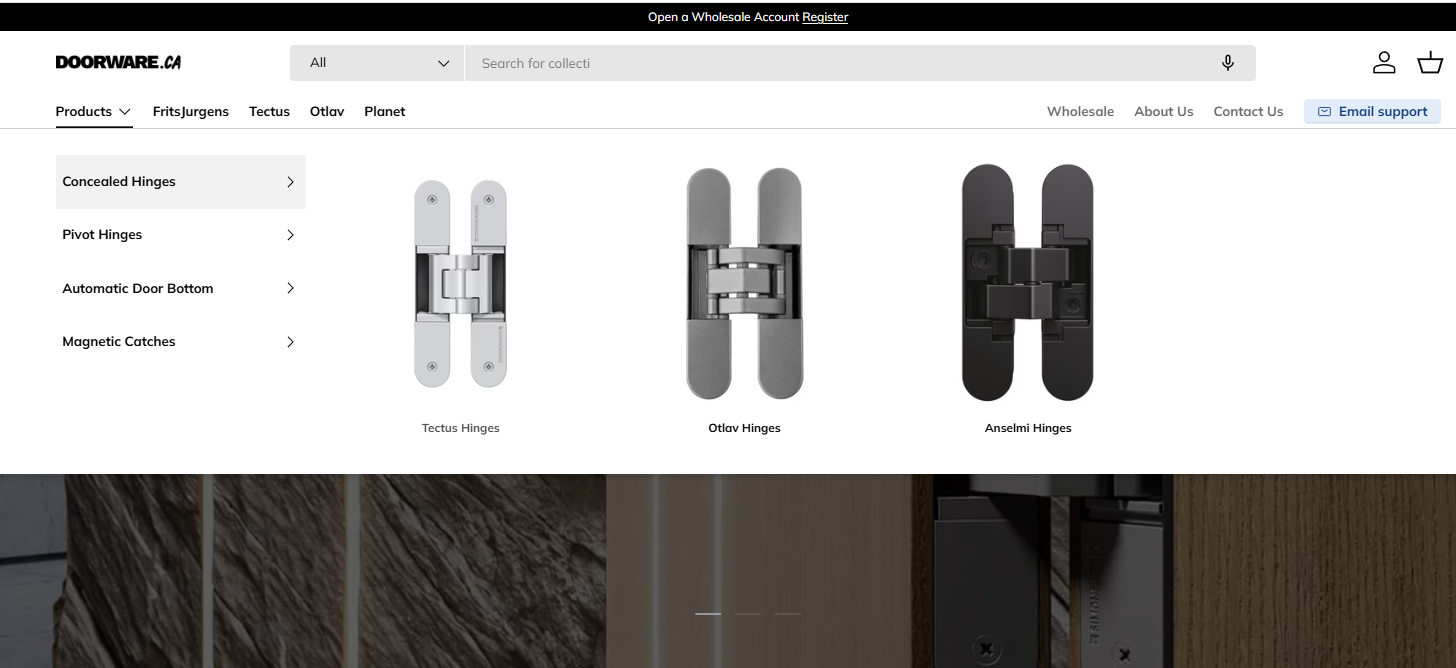Expand Pivot Hinges submenu
1456x668 pixels.
290,235
